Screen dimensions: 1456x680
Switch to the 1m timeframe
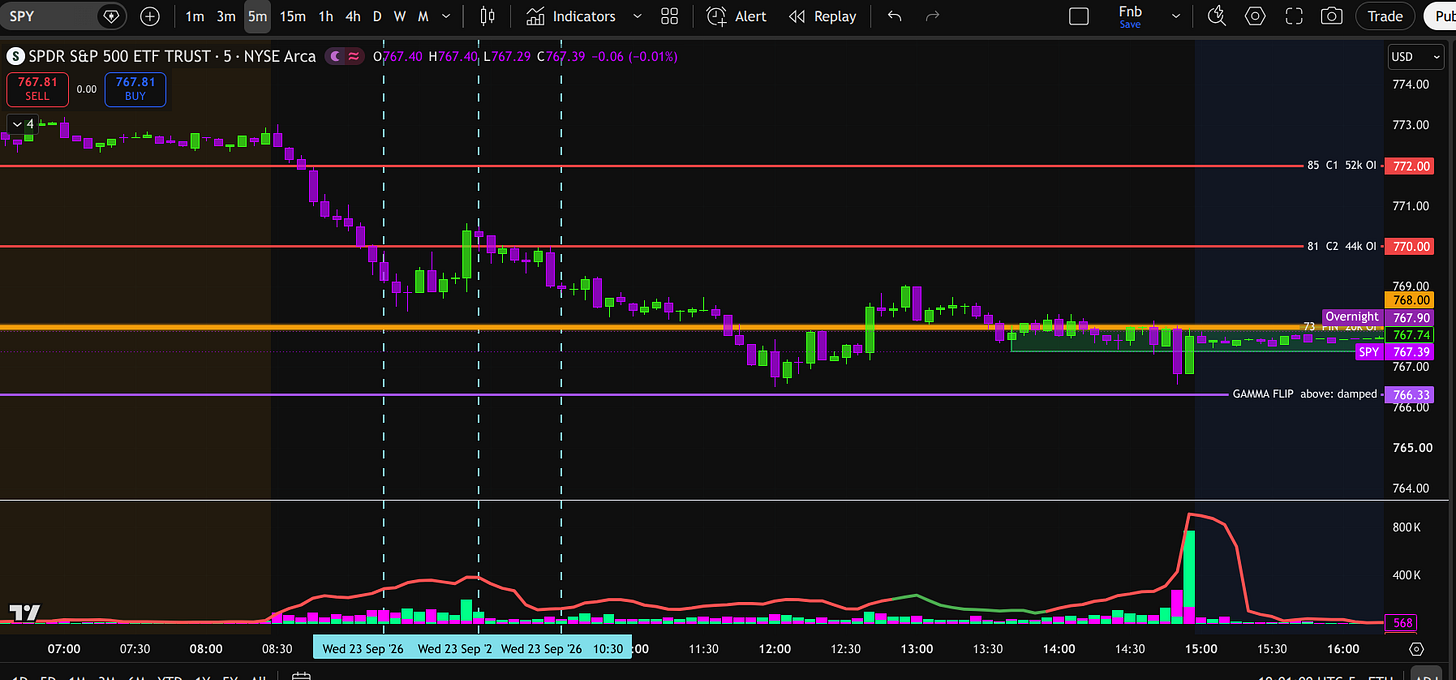[195, 16]
